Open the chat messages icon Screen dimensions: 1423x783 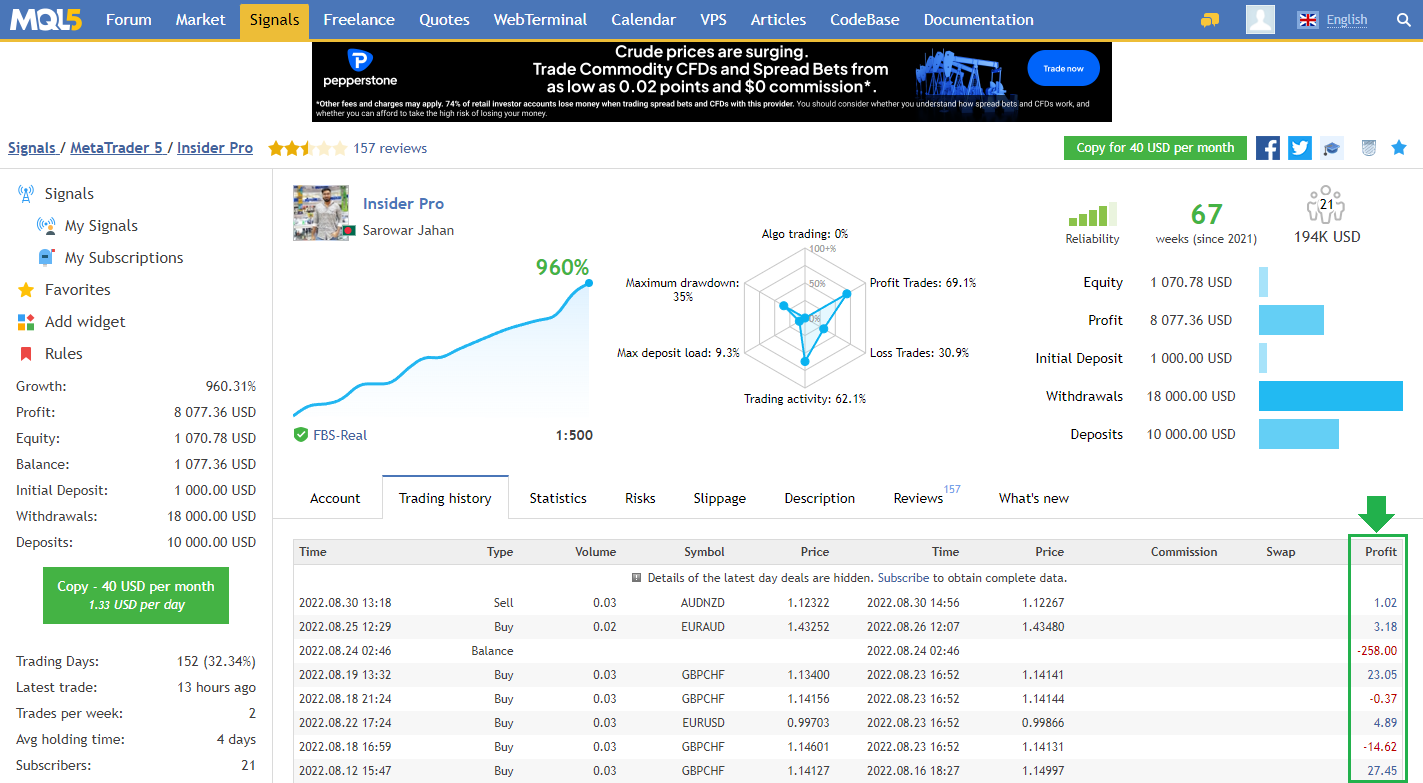click(1210, 20)
